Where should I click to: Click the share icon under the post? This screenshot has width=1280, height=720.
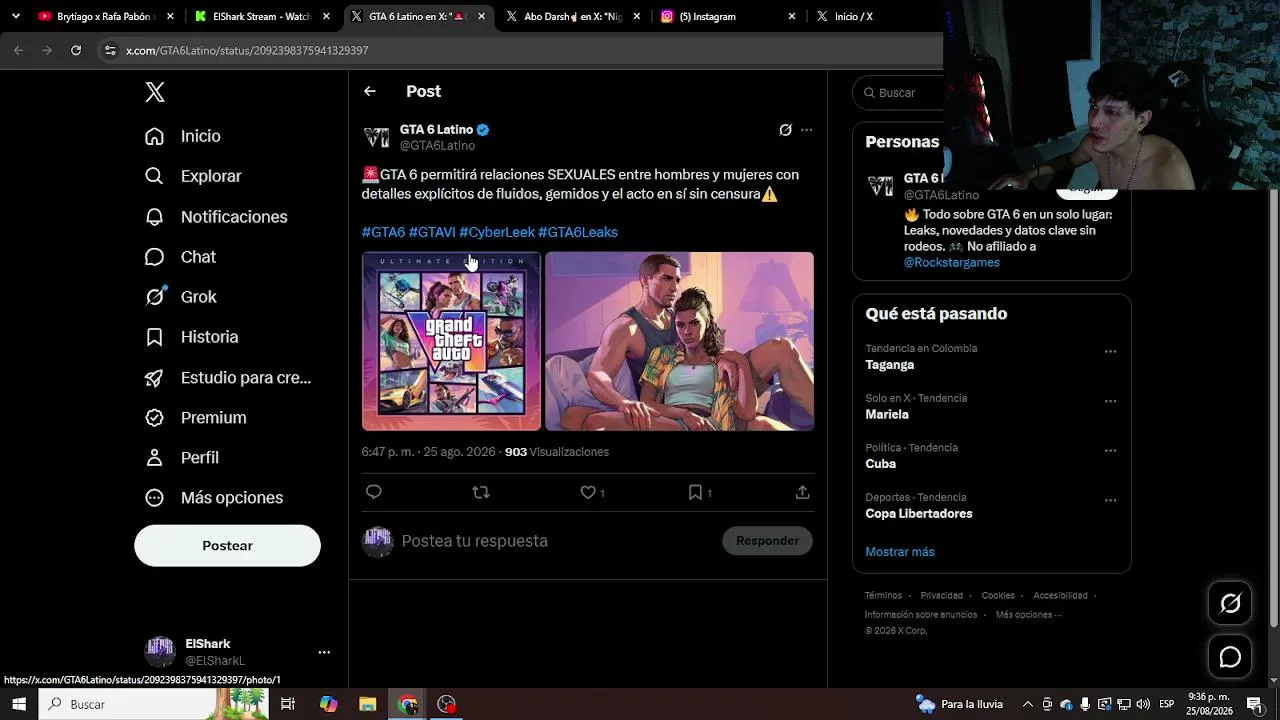802,492
